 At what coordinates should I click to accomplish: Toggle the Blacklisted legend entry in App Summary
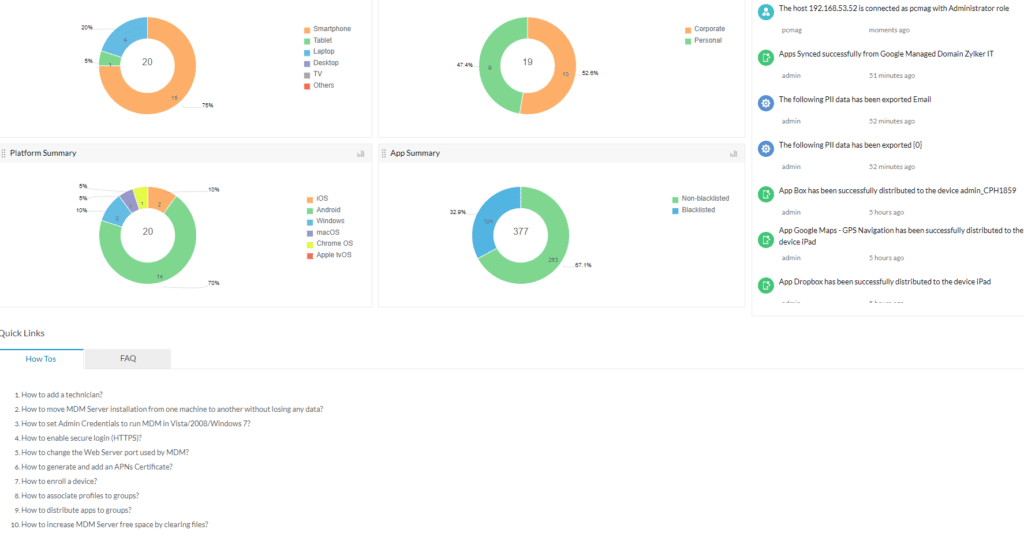(704, 210)
